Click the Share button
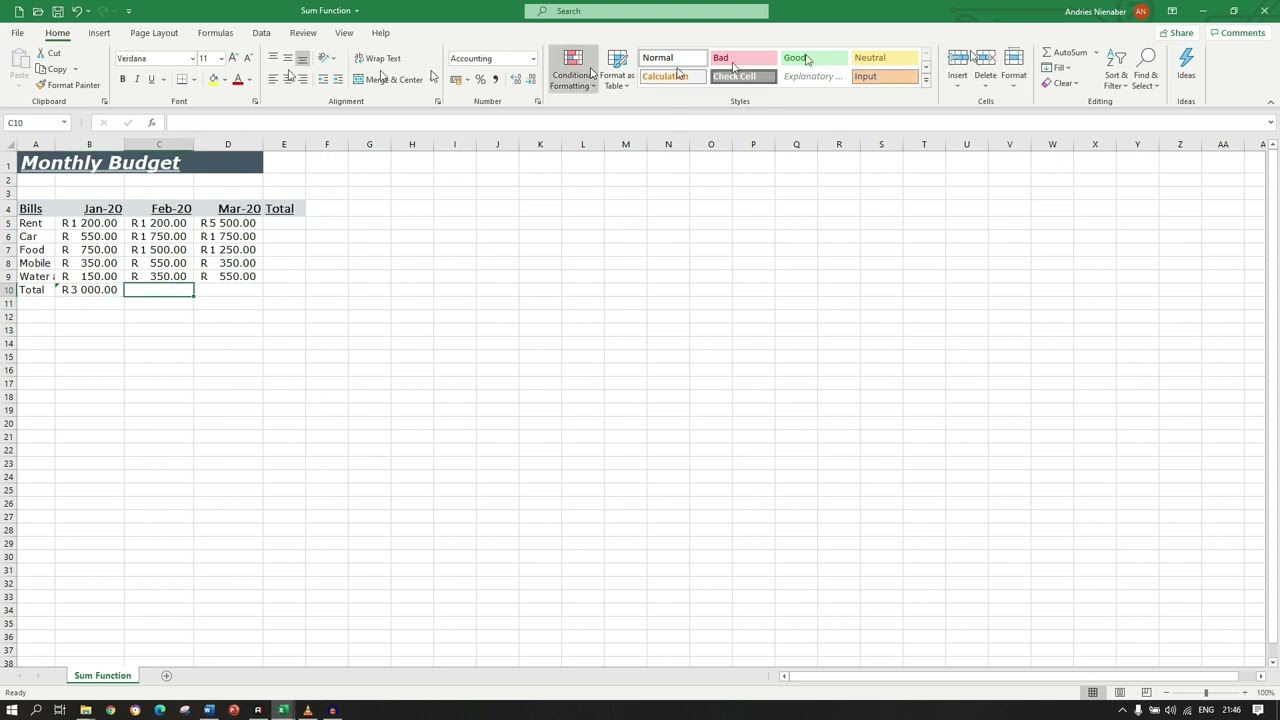 1176,33
